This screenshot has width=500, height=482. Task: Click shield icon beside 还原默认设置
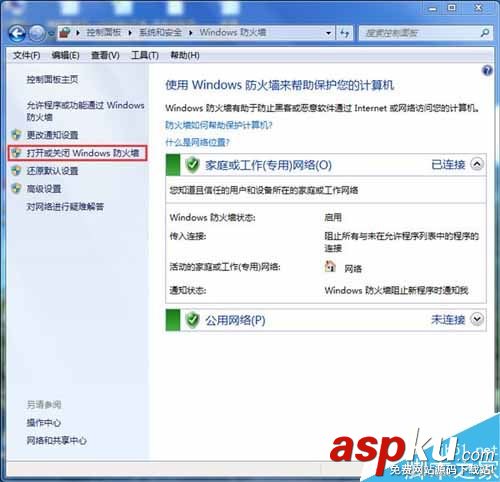point(16,171)
